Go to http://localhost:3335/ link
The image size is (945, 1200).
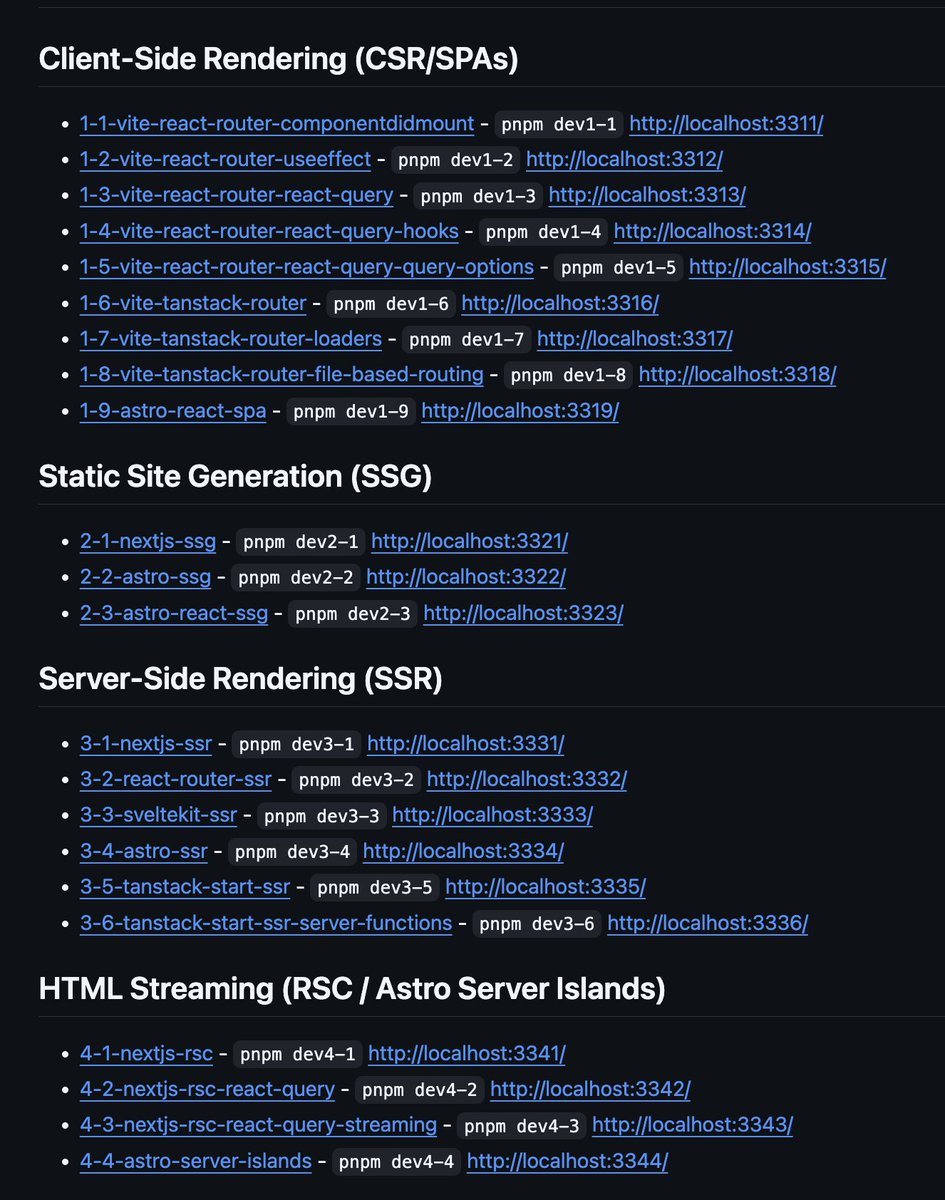(x=546, y=888)
